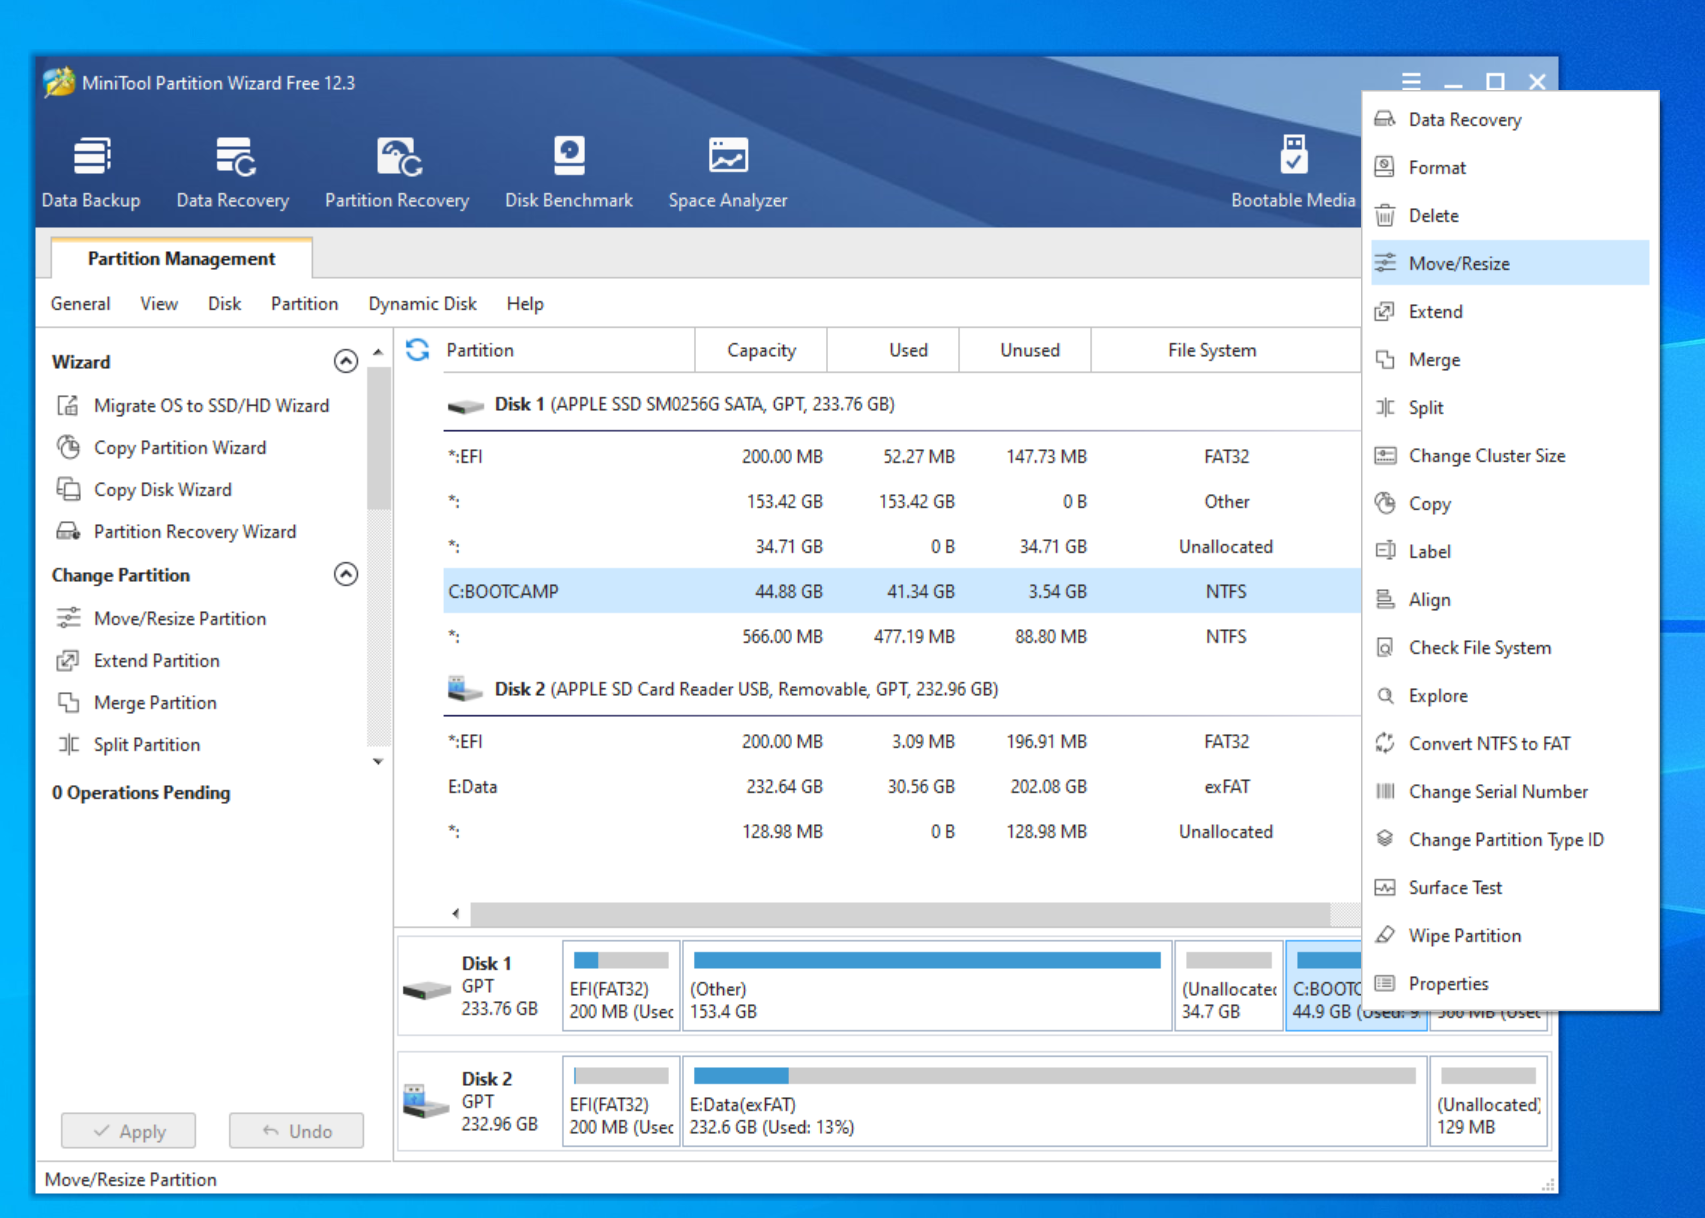Screen dimensions: 1705x1218
Task: Choose Move/Resize in the context menu
Action: coord(1510,264)
